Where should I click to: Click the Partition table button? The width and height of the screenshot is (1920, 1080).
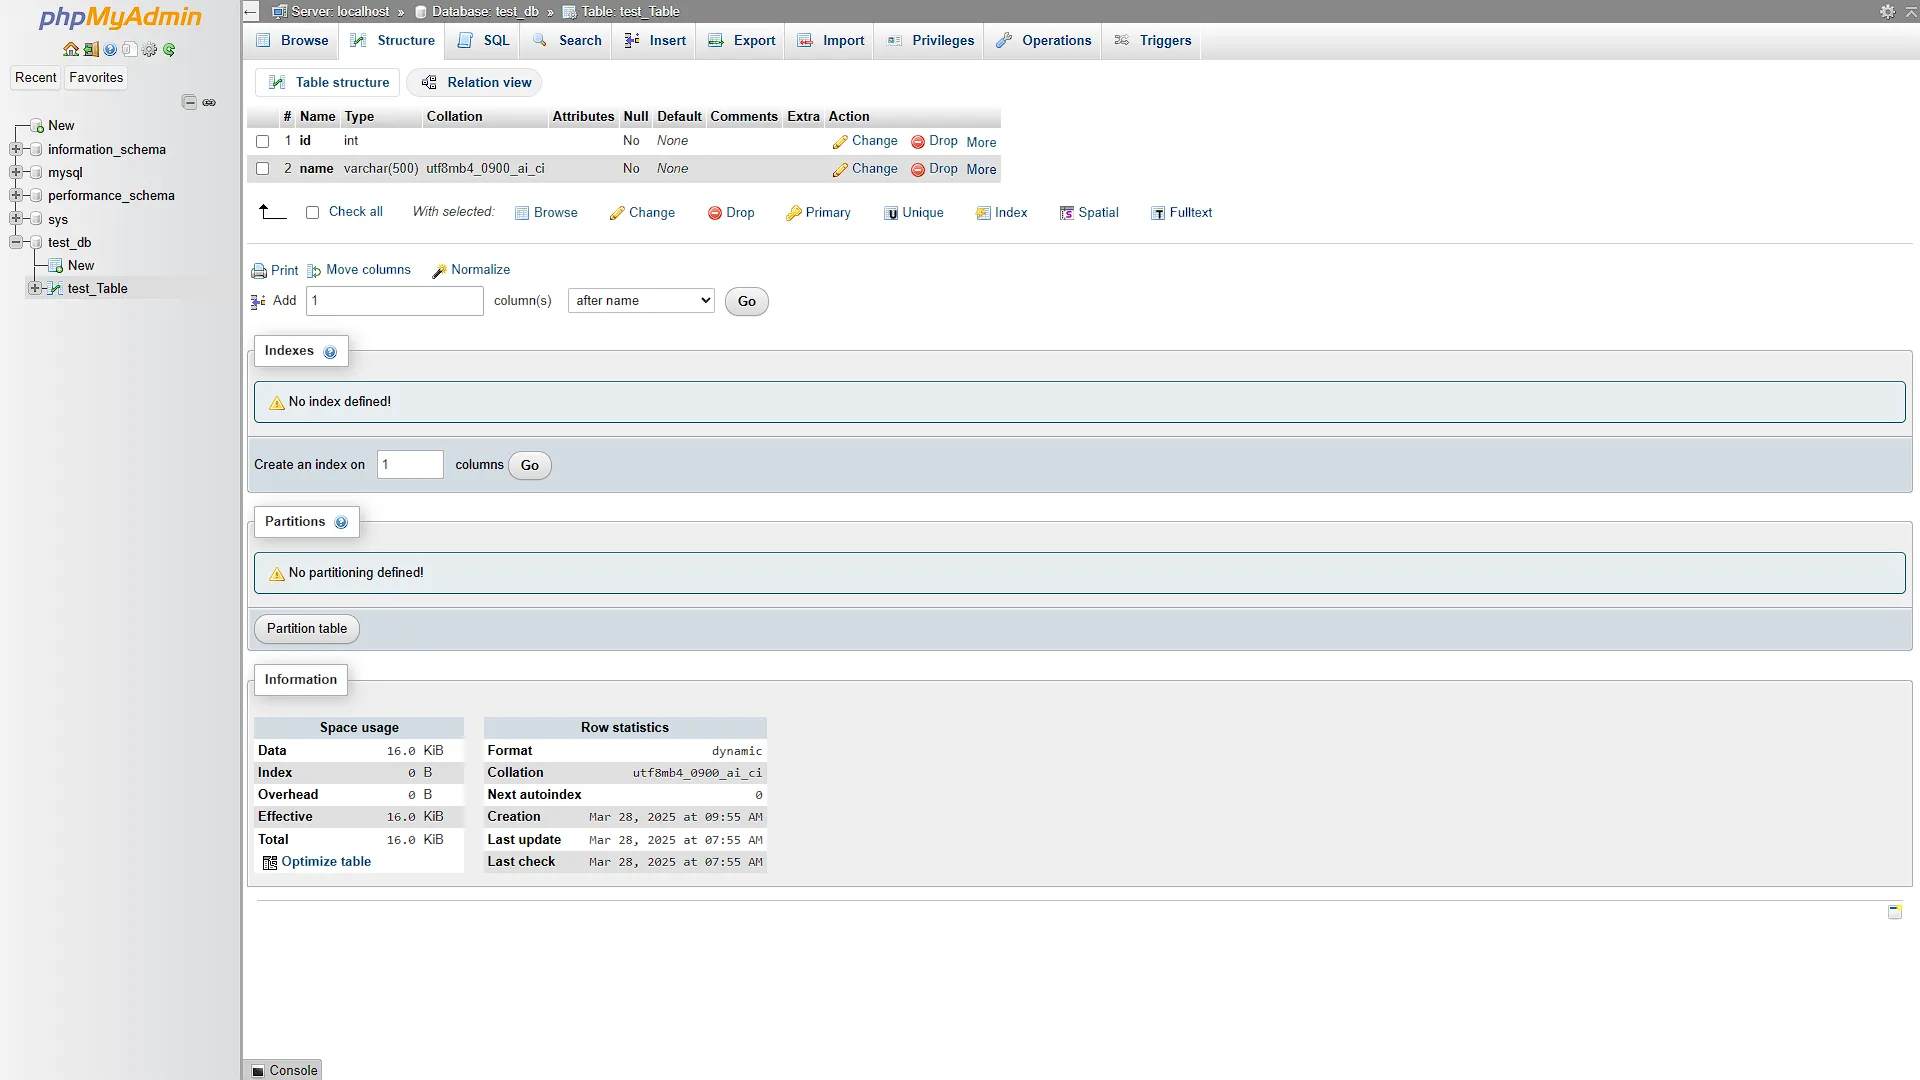click(x=307, y=629)
